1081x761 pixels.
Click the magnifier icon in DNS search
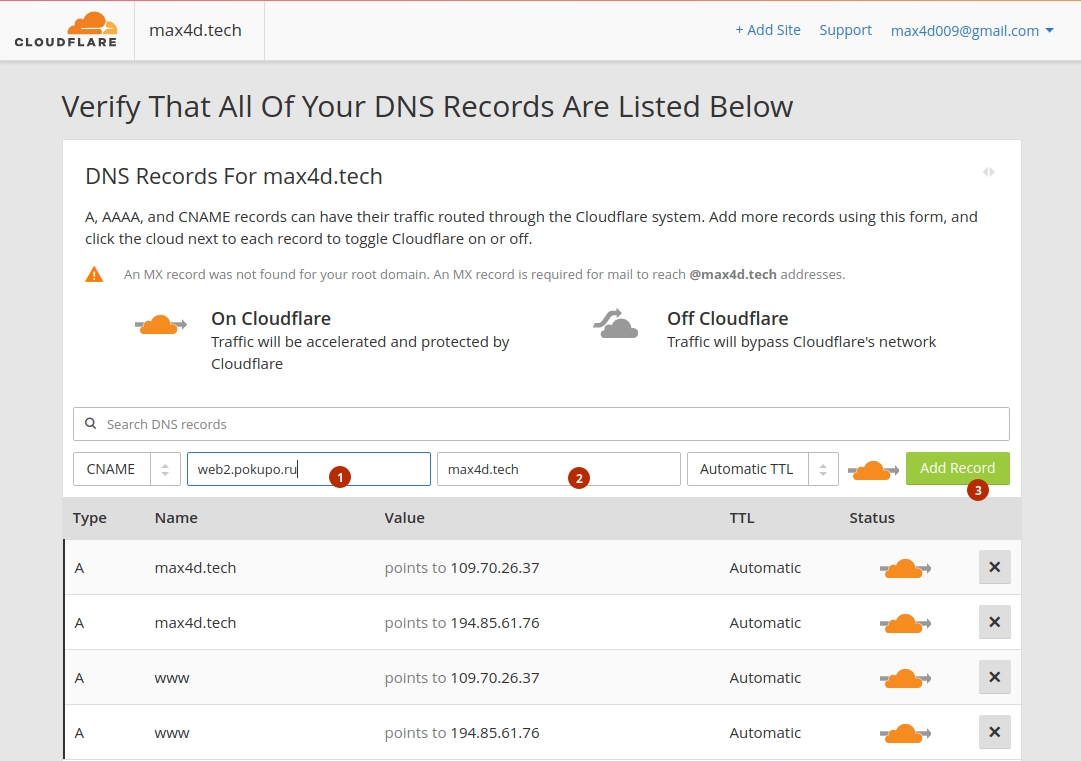(x=90, y=424)
